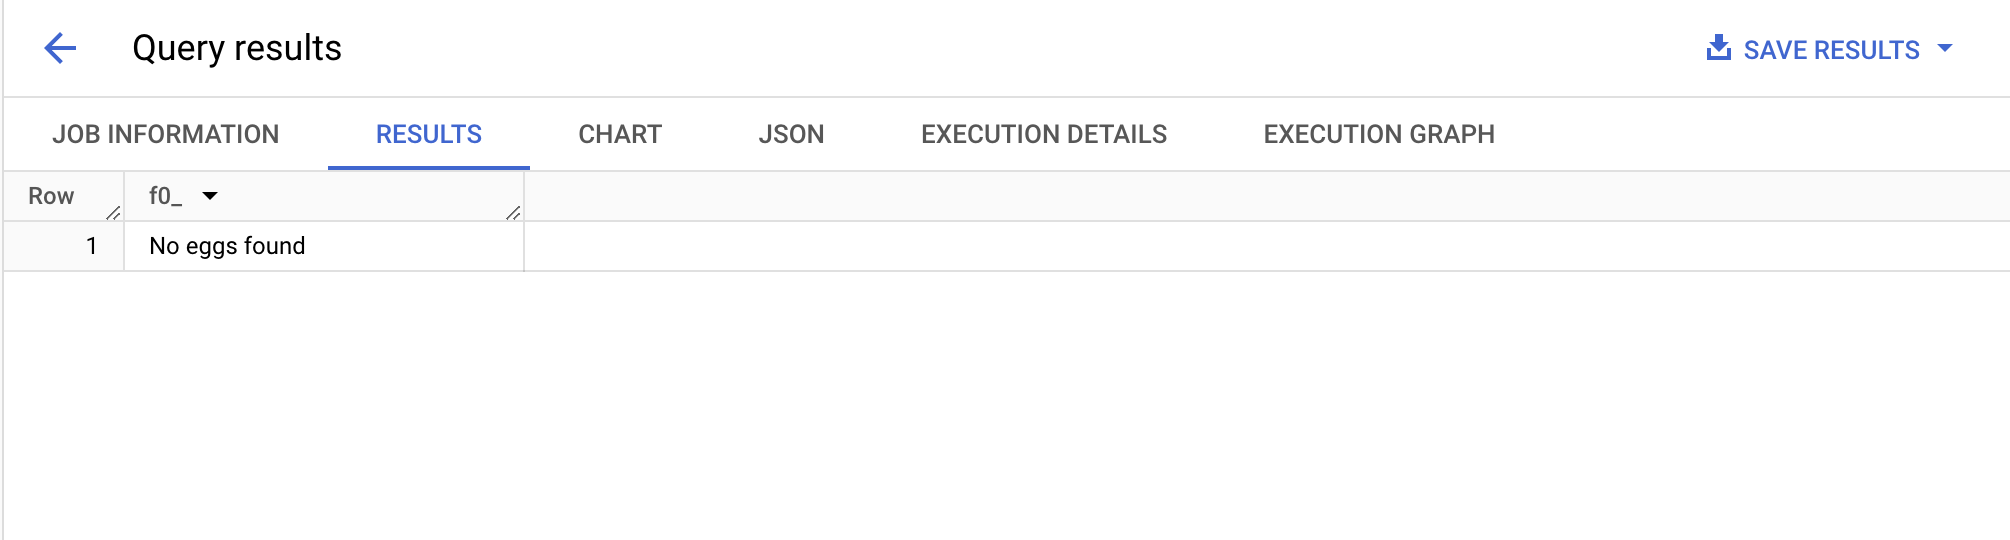
Task: Switch to the Job Information tab
Action: 166,134
